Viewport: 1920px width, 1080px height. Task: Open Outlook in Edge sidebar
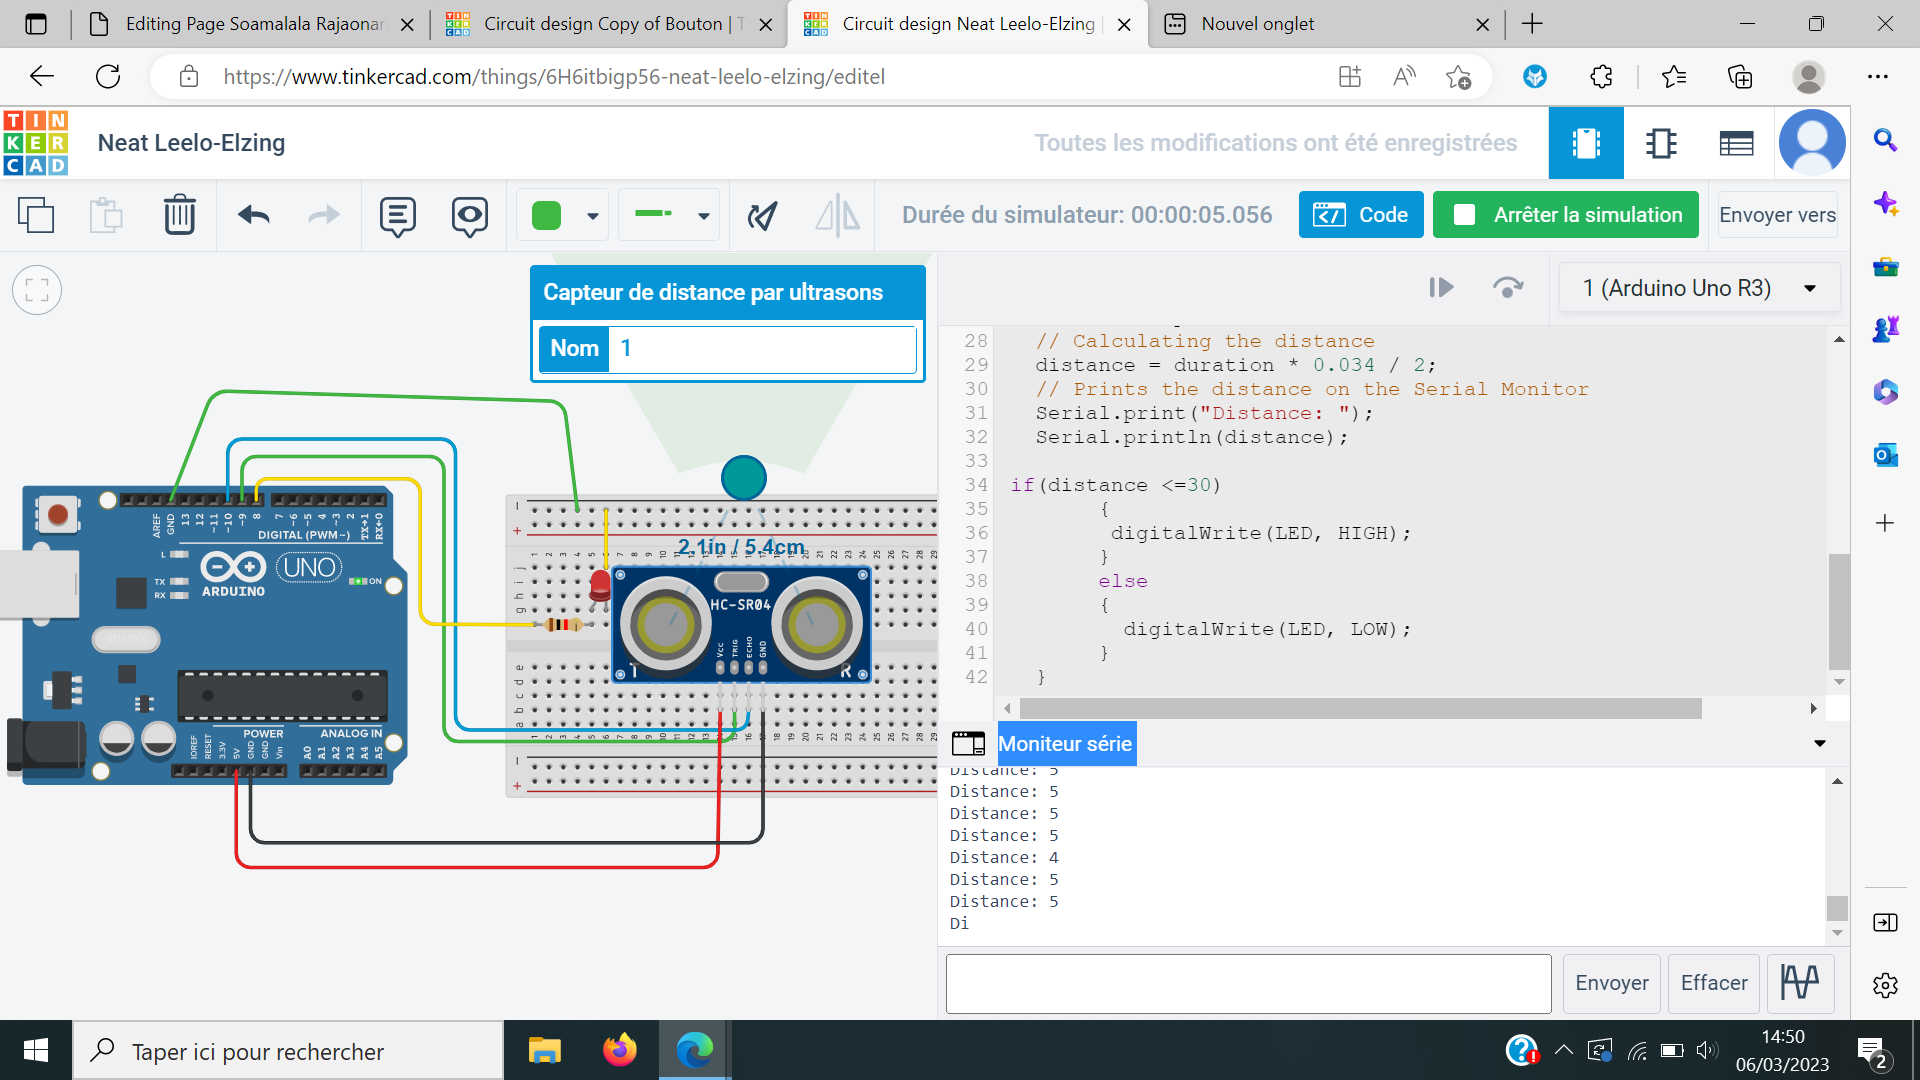coord(1885,455)
